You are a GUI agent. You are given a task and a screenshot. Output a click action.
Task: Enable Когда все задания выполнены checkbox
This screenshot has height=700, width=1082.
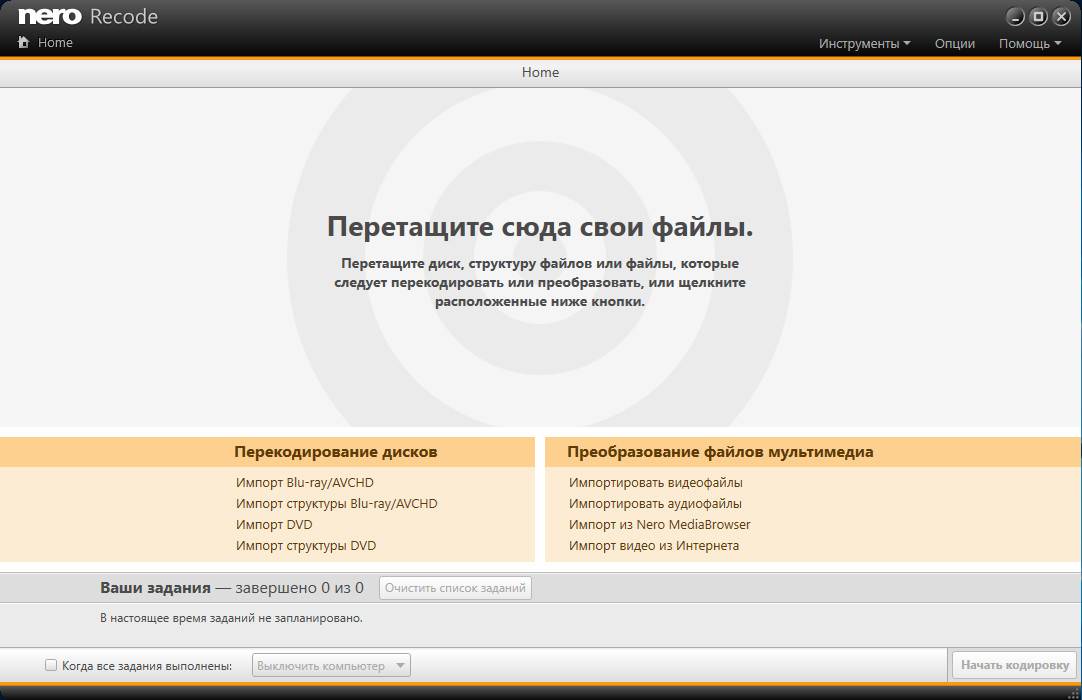51,665
